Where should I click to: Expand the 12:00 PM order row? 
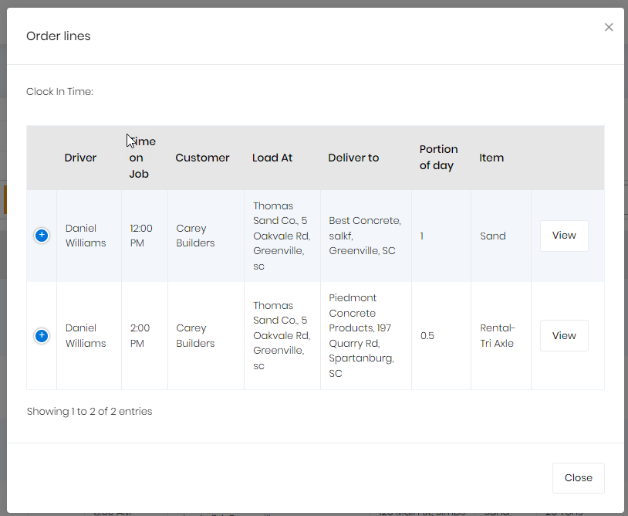[x=41, y=235]
